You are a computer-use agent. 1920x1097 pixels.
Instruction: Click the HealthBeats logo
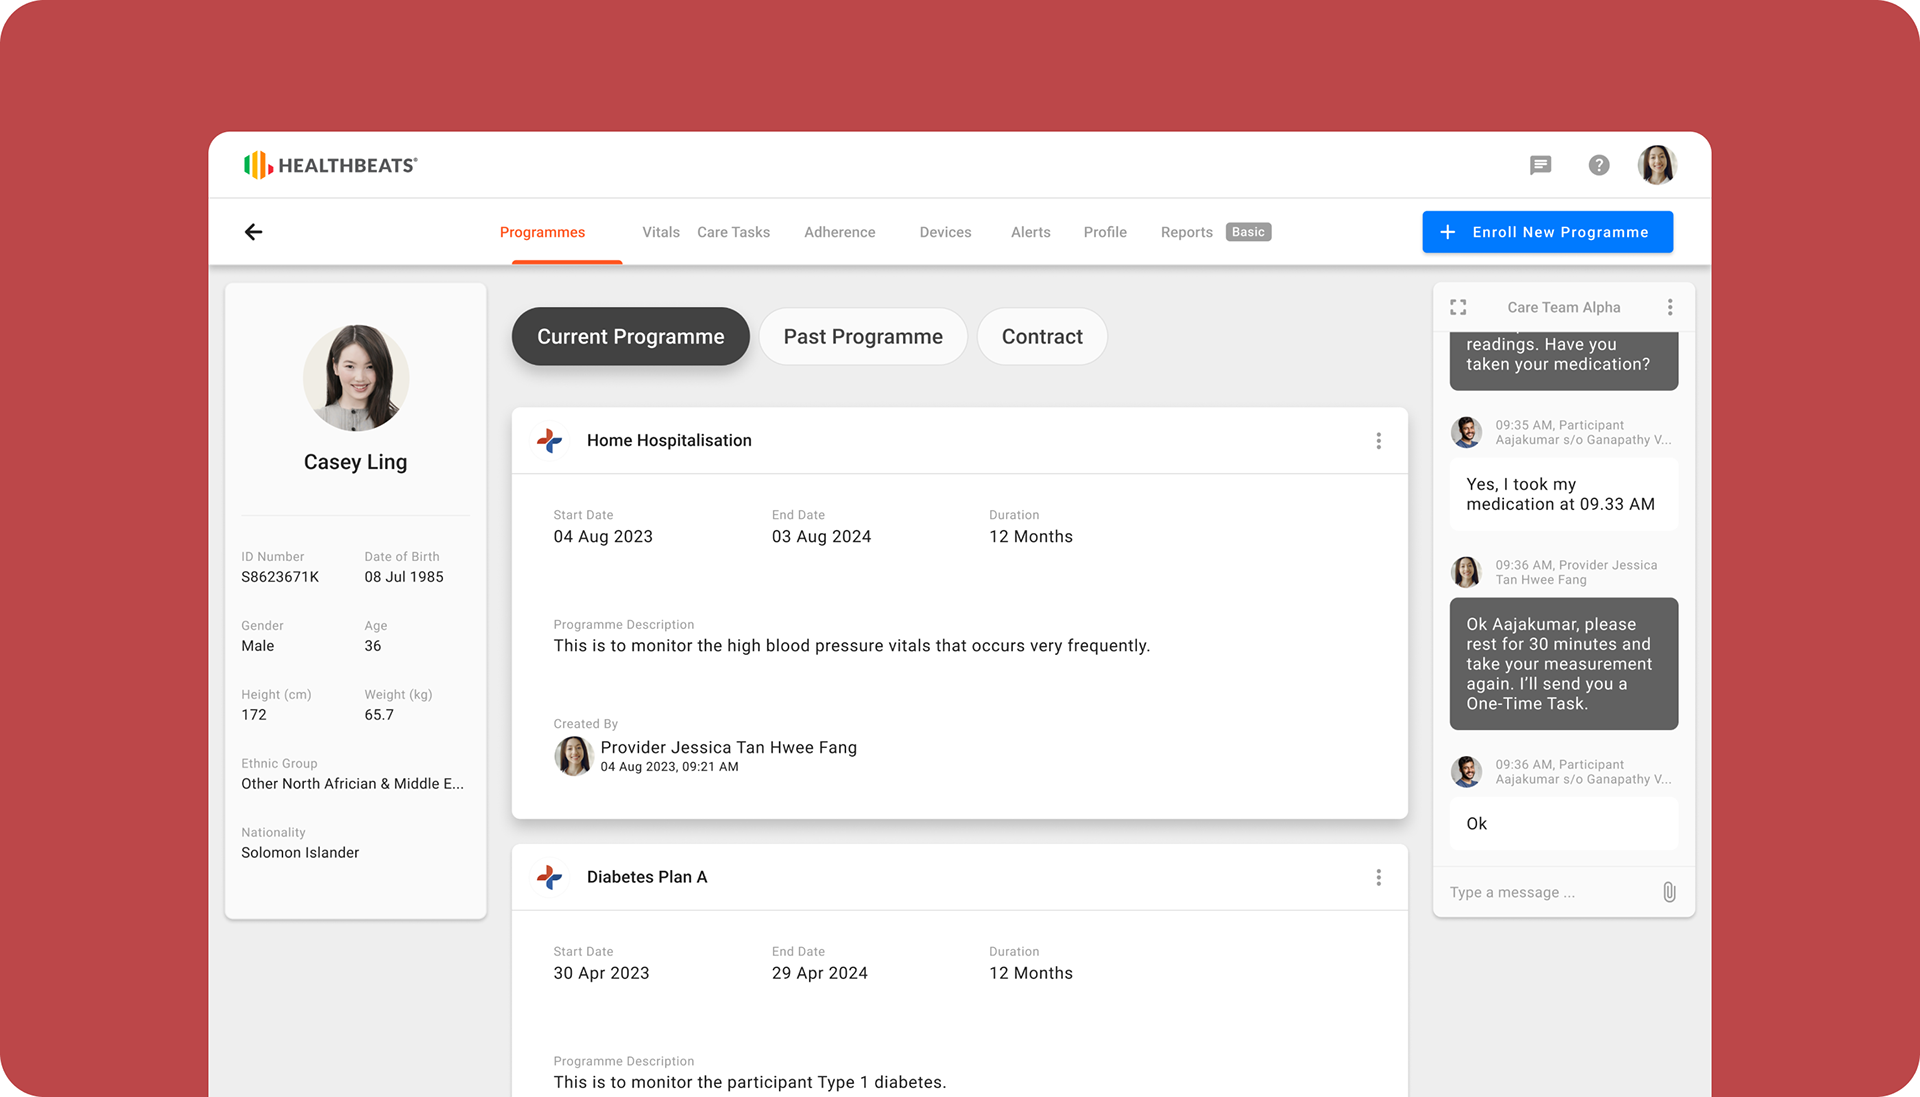(330, 165)
